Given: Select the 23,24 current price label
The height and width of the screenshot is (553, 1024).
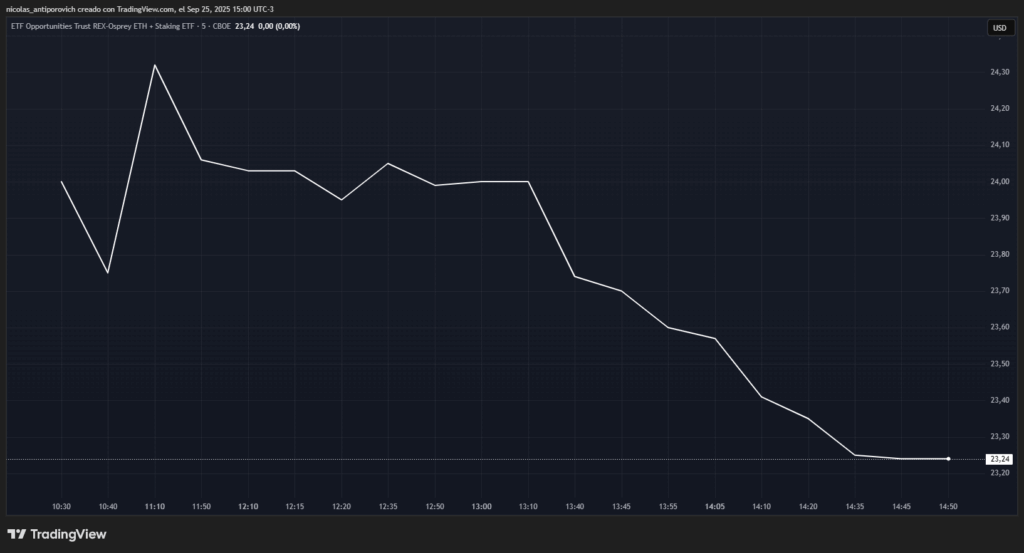Looking at the screenshot, I should pos(999,459).
